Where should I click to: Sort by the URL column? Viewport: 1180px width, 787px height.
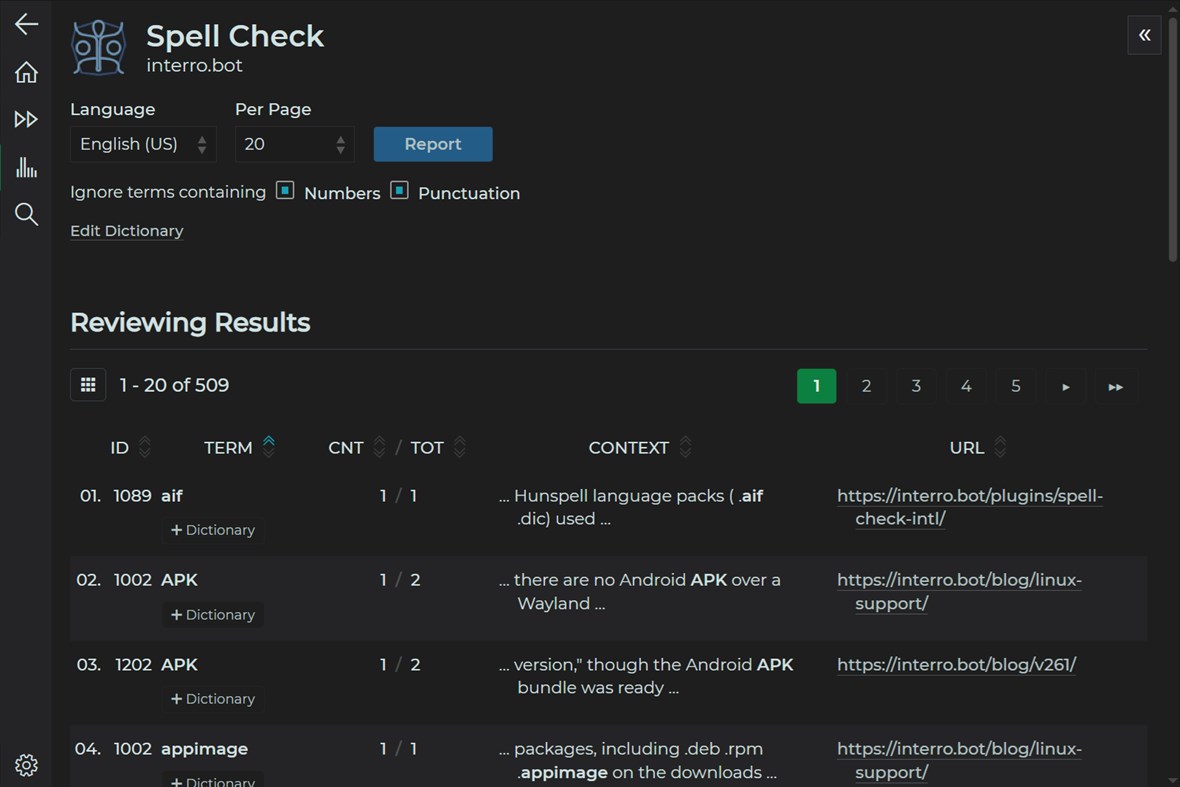(x=999, y=447)
